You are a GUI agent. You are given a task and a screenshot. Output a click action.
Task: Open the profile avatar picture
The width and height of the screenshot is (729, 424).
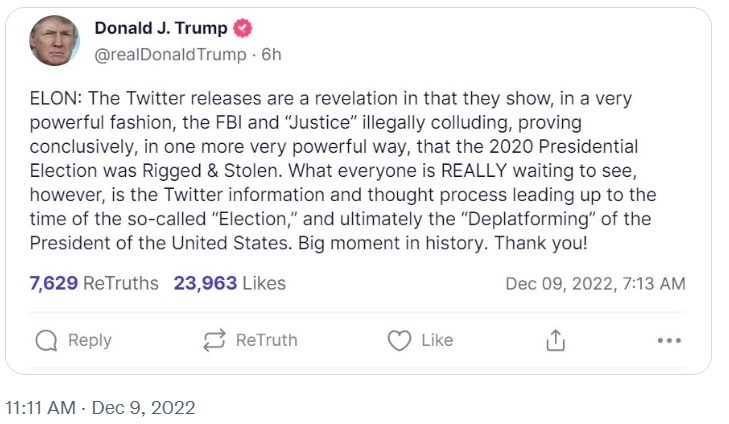54,40
